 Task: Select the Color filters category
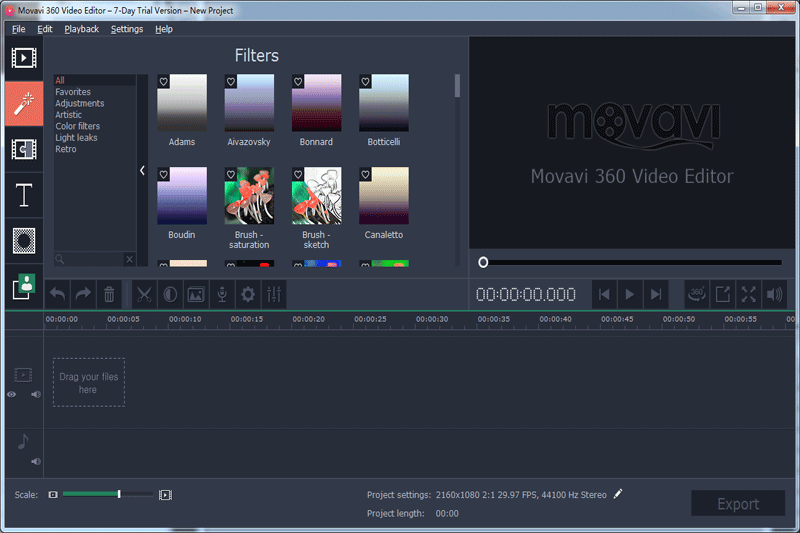[x=78, y=126]
